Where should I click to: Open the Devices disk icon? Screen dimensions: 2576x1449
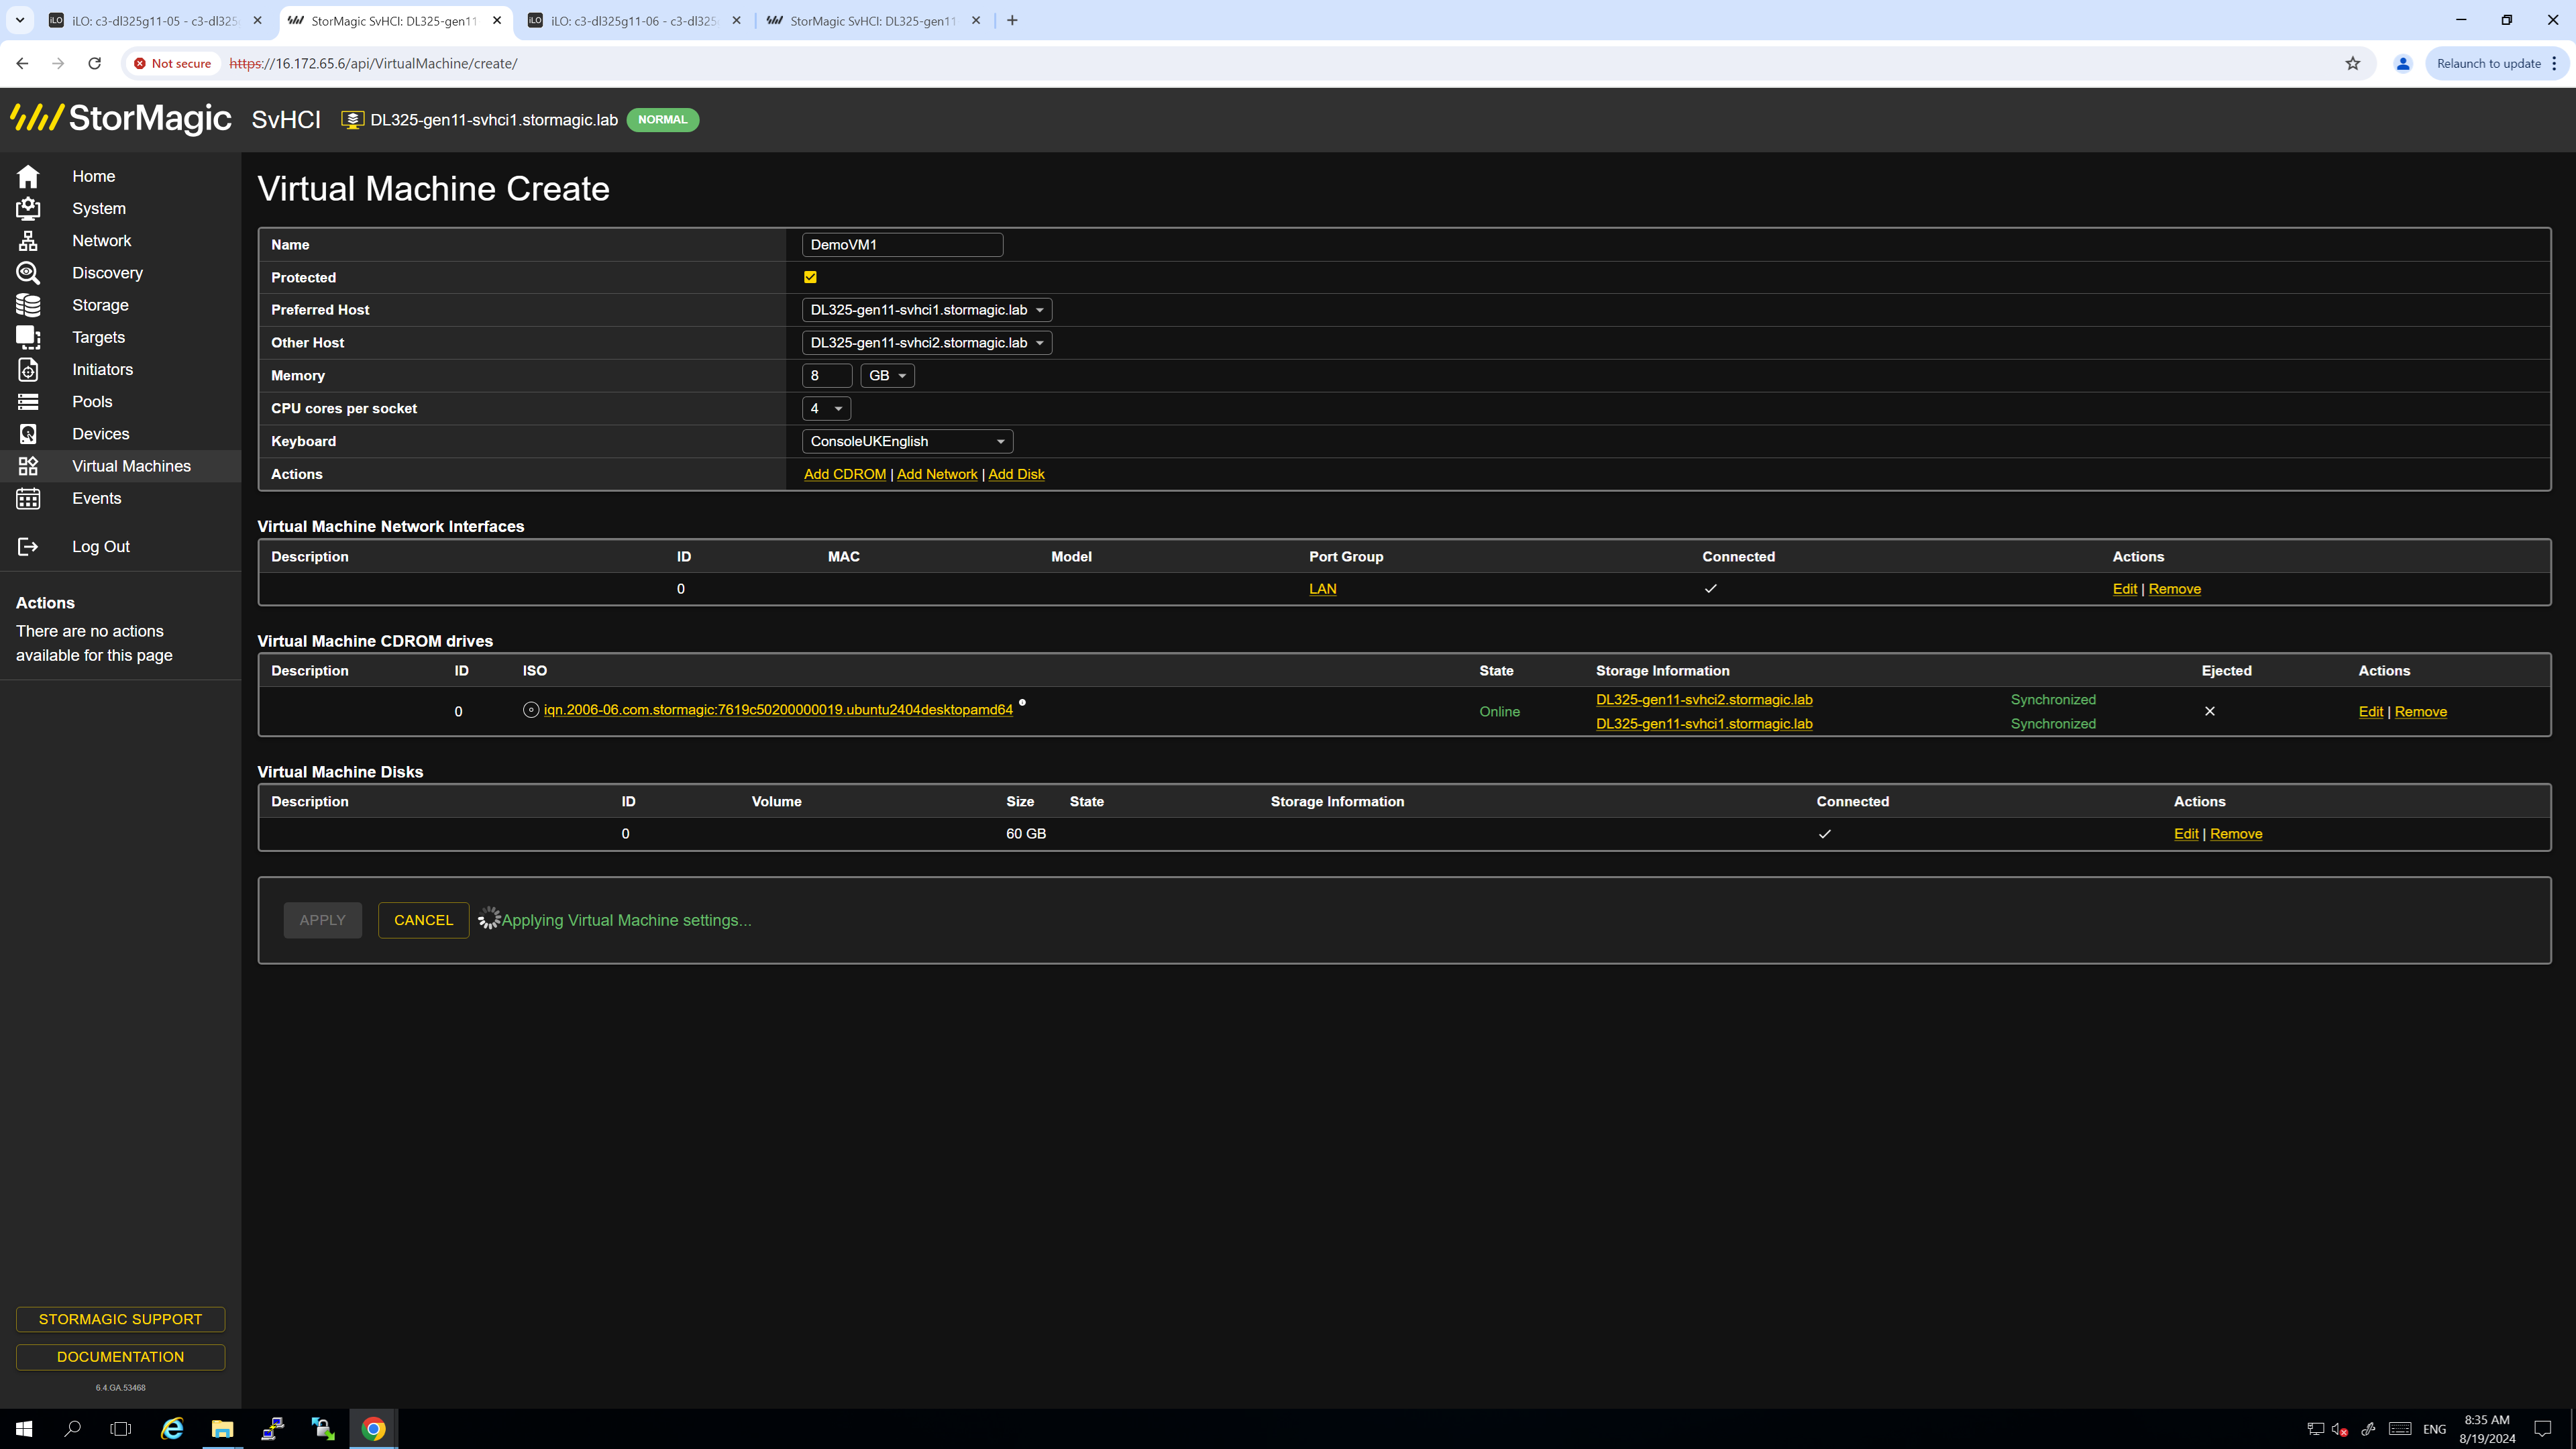28,434
